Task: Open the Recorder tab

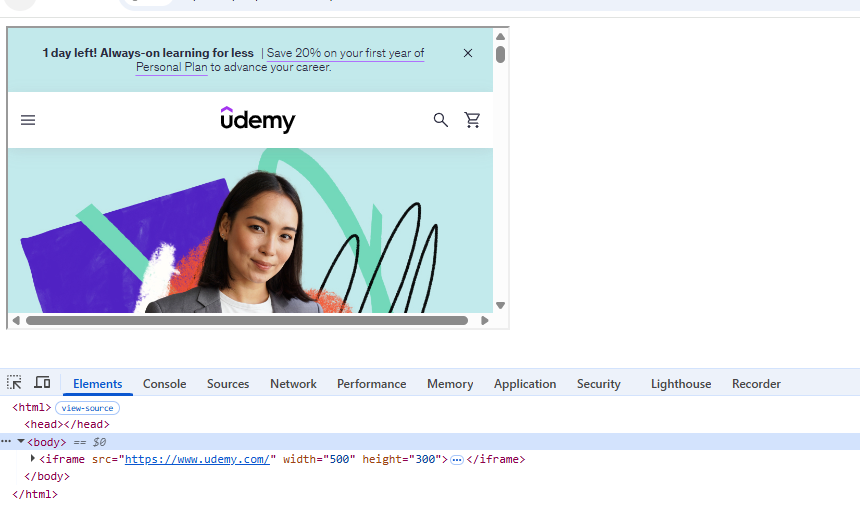Action: coord(756,384)
